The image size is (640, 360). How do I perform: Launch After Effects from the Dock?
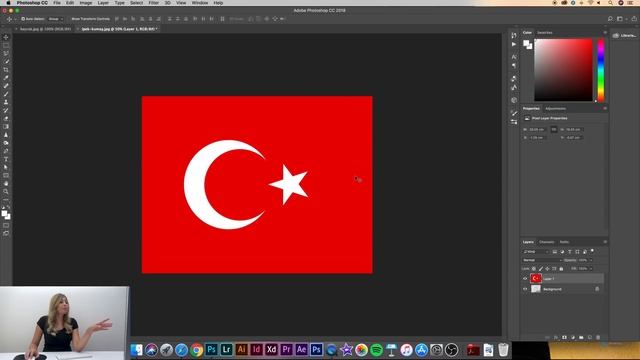pyautogui.click(x=301, y=350)
